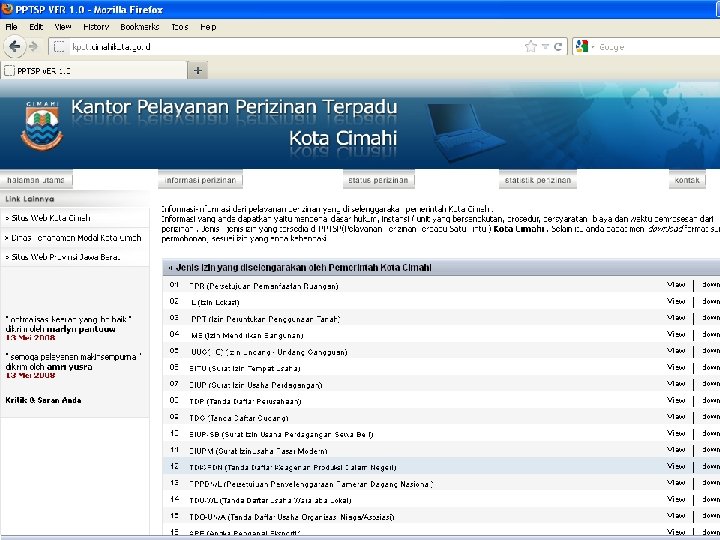View row 01 Persetujuan Pemanfaatan Ruangan
720x540 pixels.
click(676, 285)
